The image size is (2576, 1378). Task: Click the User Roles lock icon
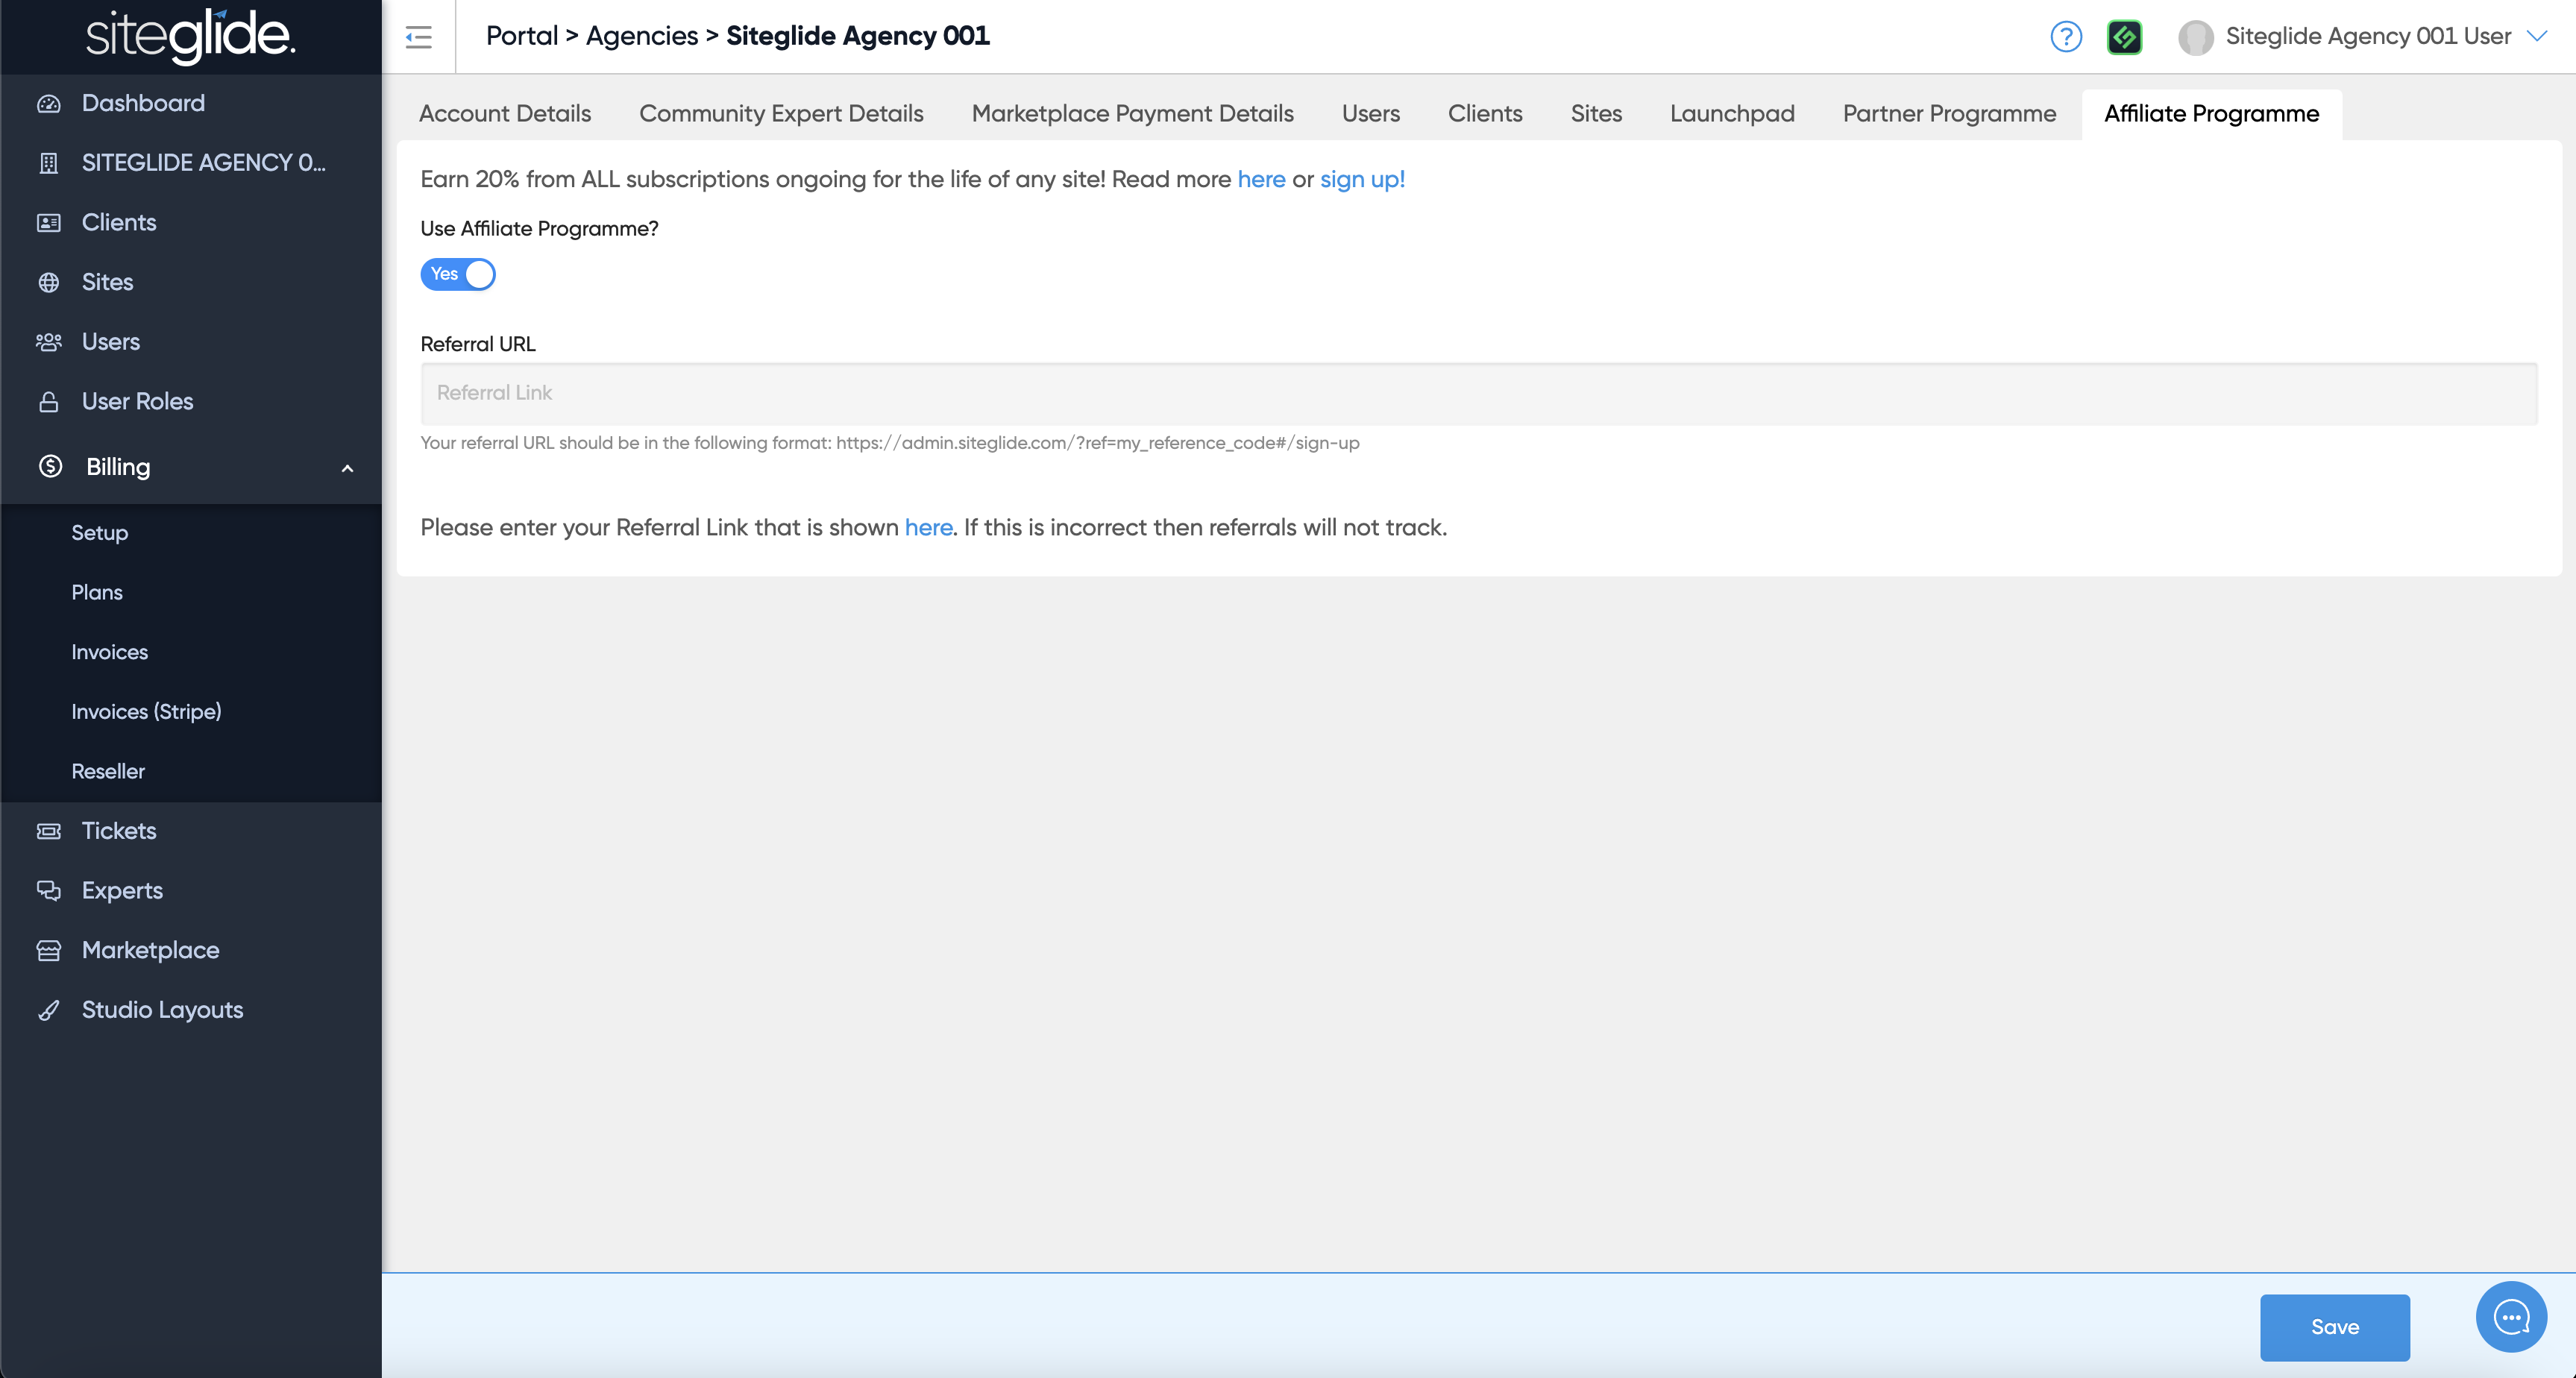point(48,401)
